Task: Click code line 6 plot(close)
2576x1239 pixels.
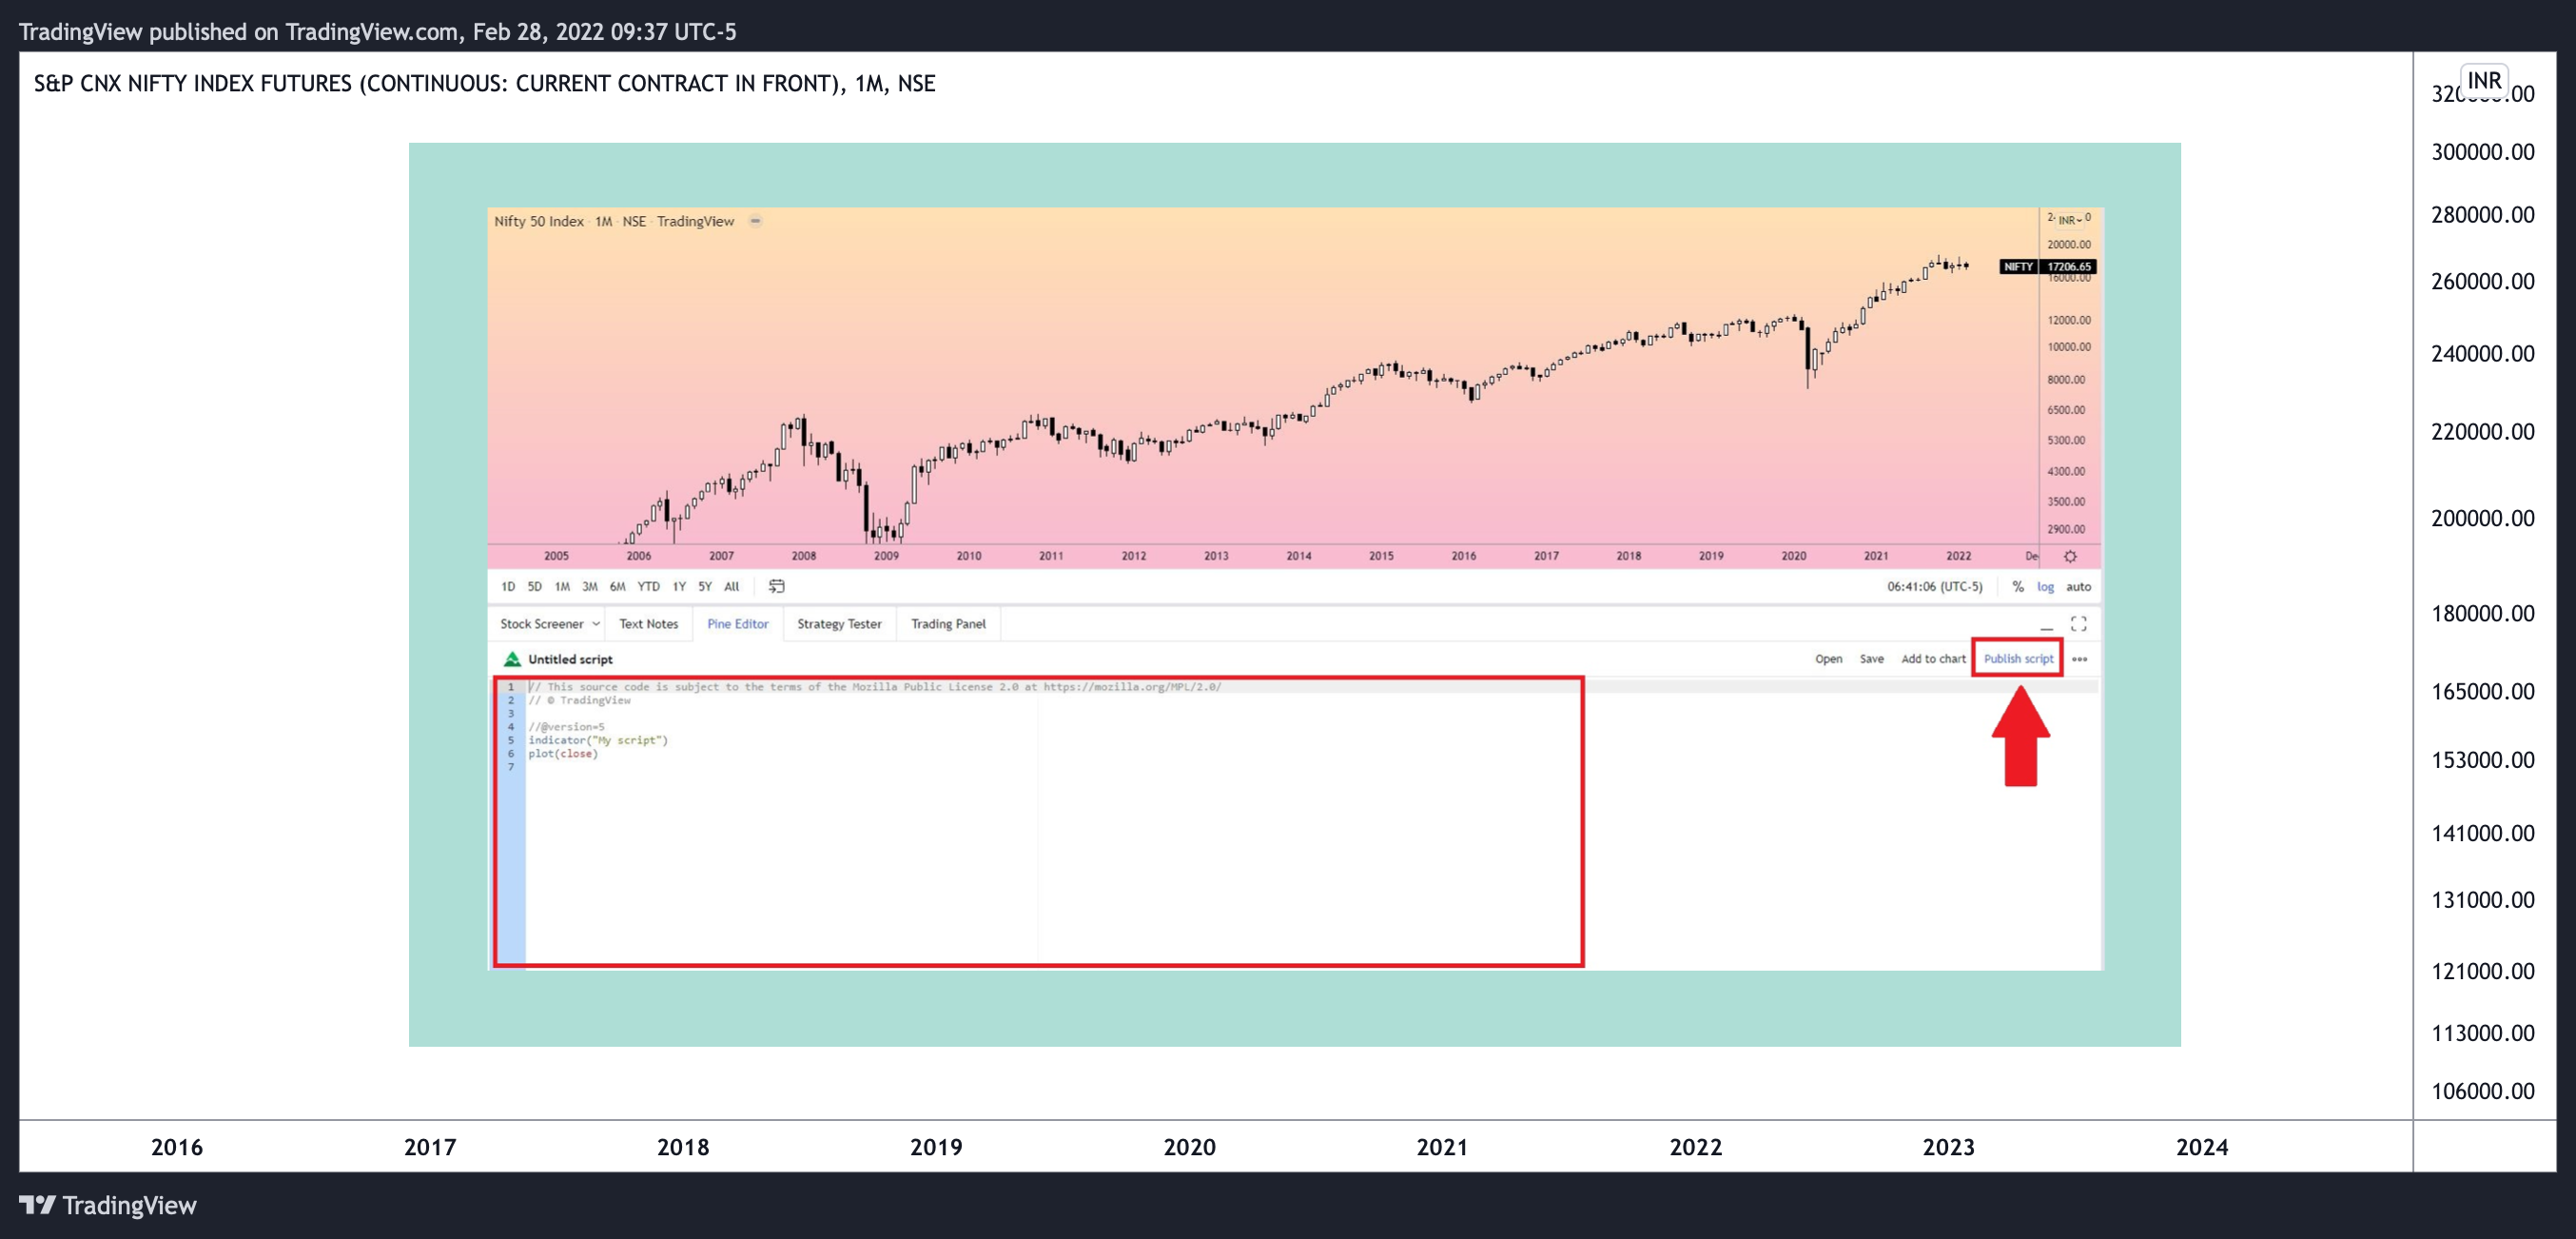Action: click(x=563, y=754)
